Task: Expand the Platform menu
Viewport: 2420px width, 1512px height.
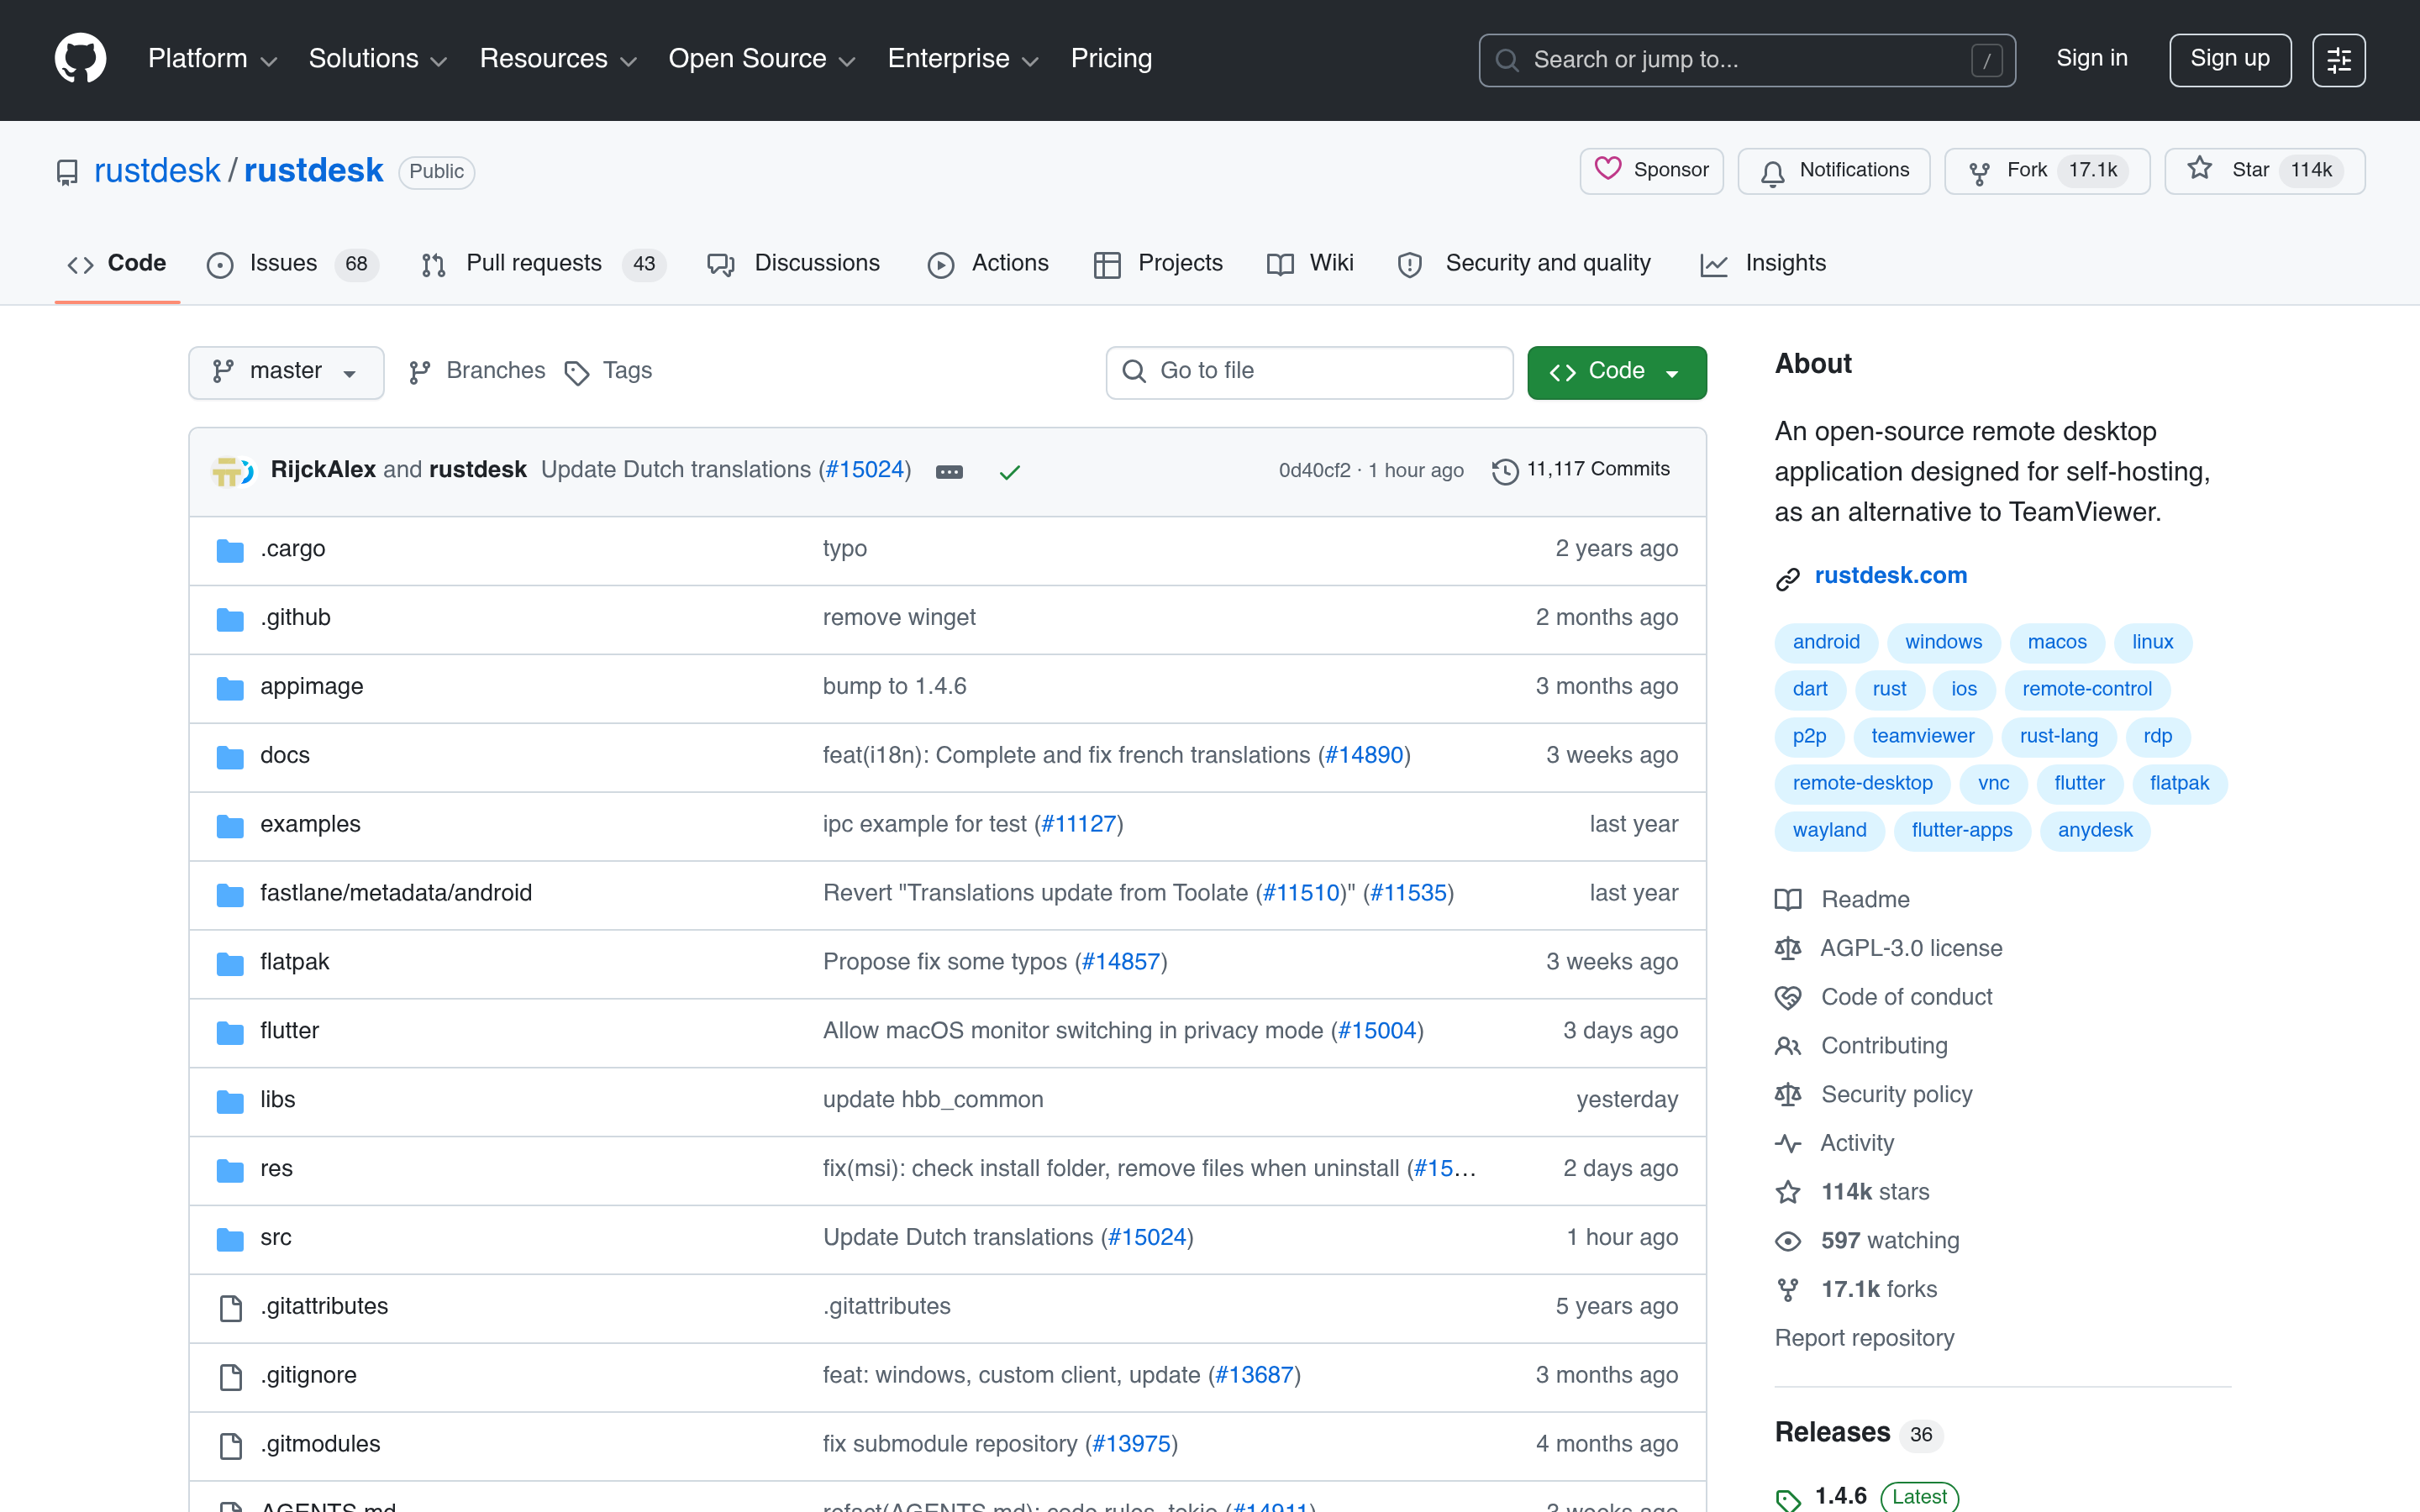Action: click(212, 59)
